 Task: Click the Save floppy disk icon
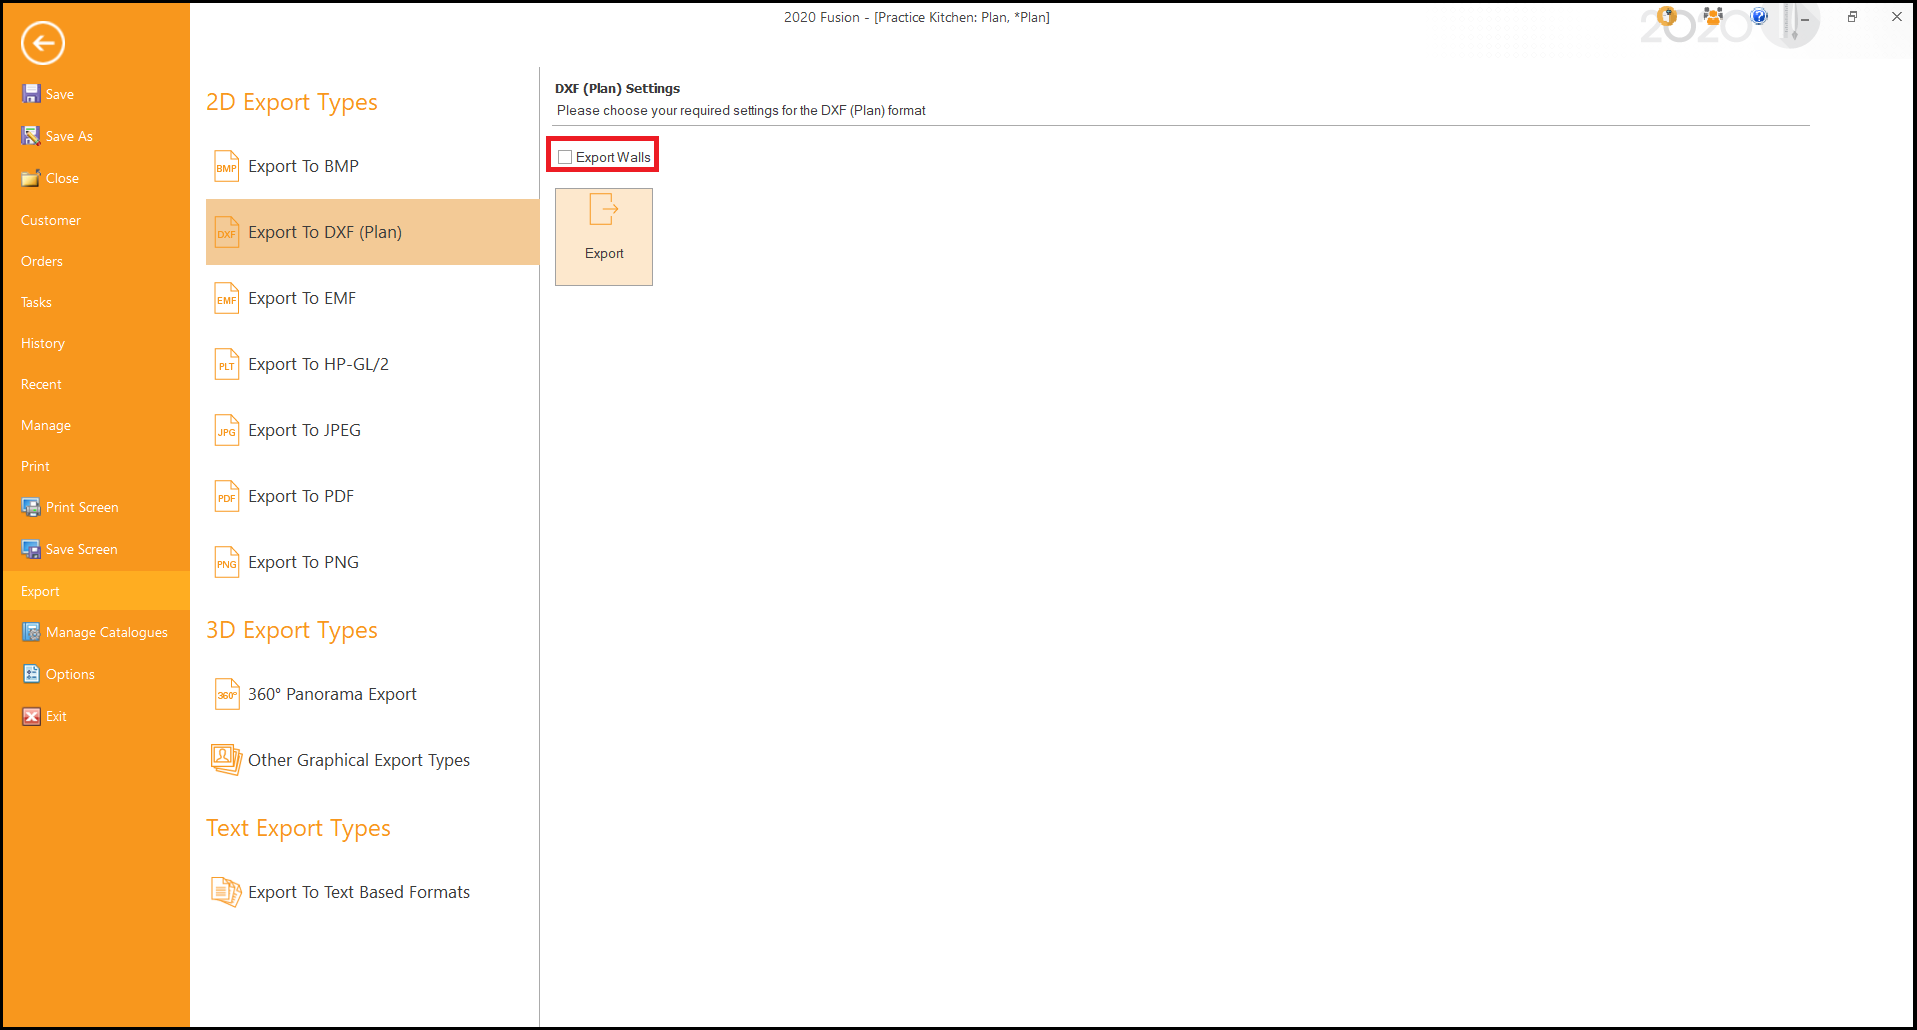pos(31,94)
